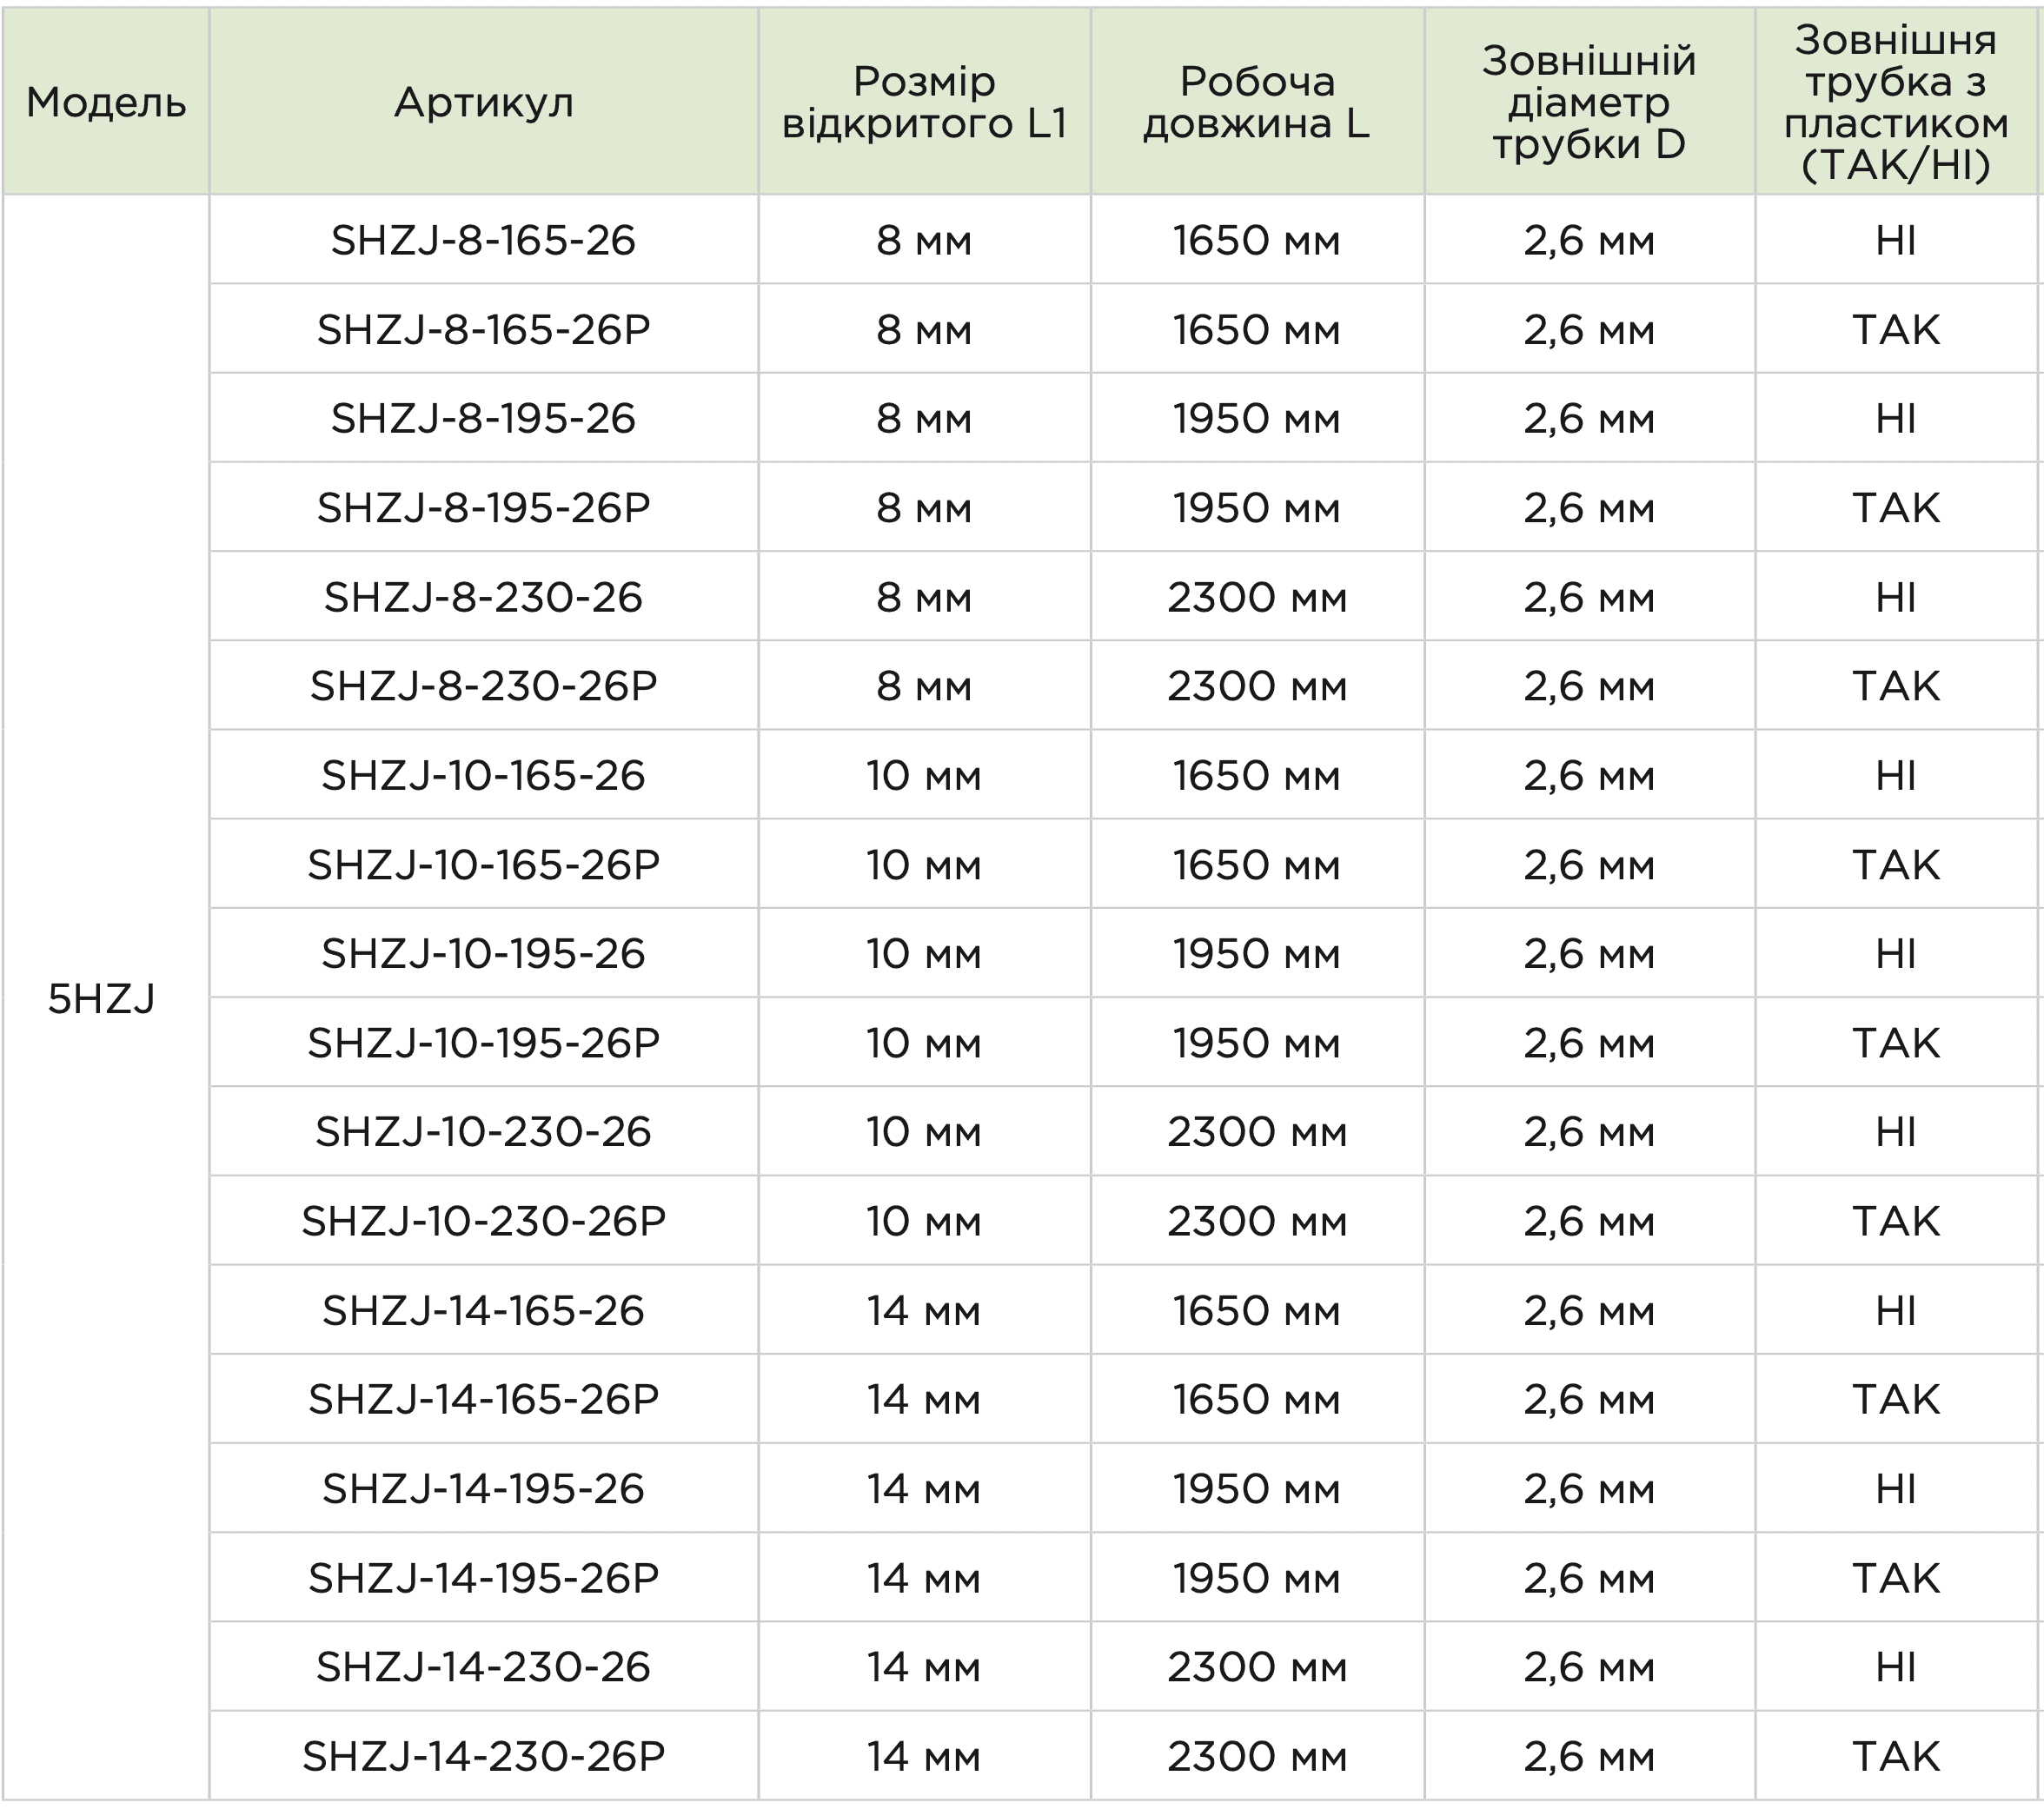Viewport: 2044px width, 1809px height.
Task: Click the Зовнішня трубка з пластиком header
Action: coord(1896,102)
